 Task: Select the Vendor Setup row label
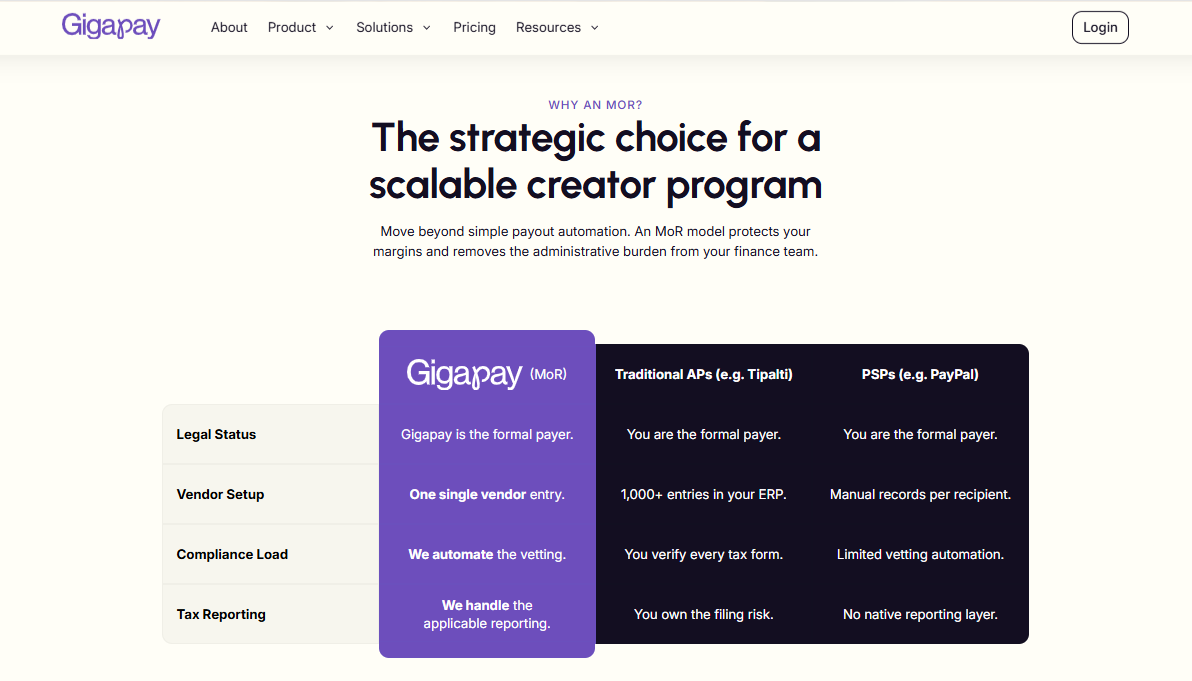click(x=220, y=495)
